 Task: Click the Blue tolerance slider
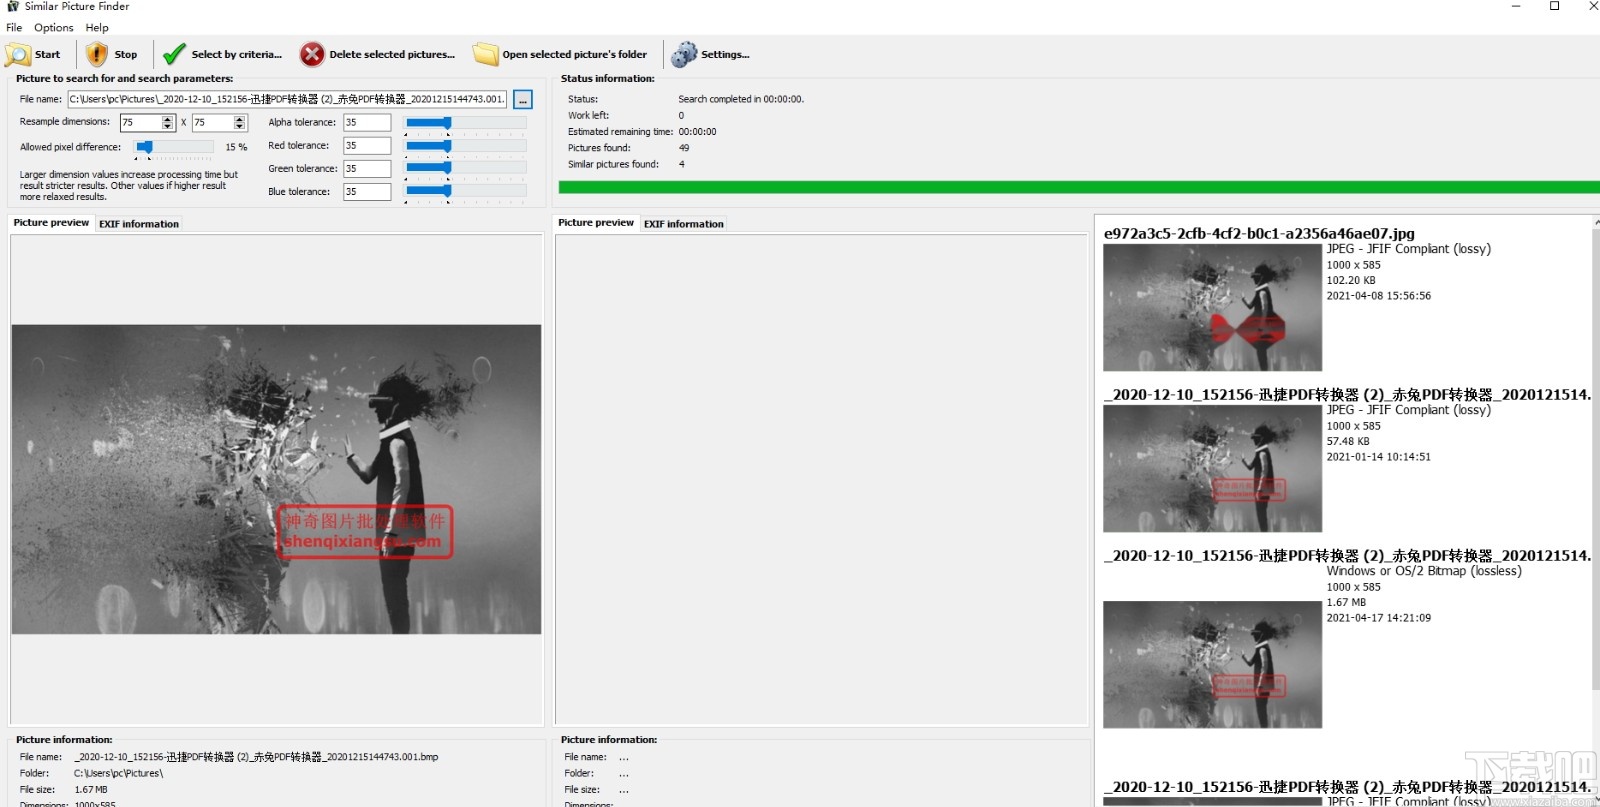tap(465, 191)
